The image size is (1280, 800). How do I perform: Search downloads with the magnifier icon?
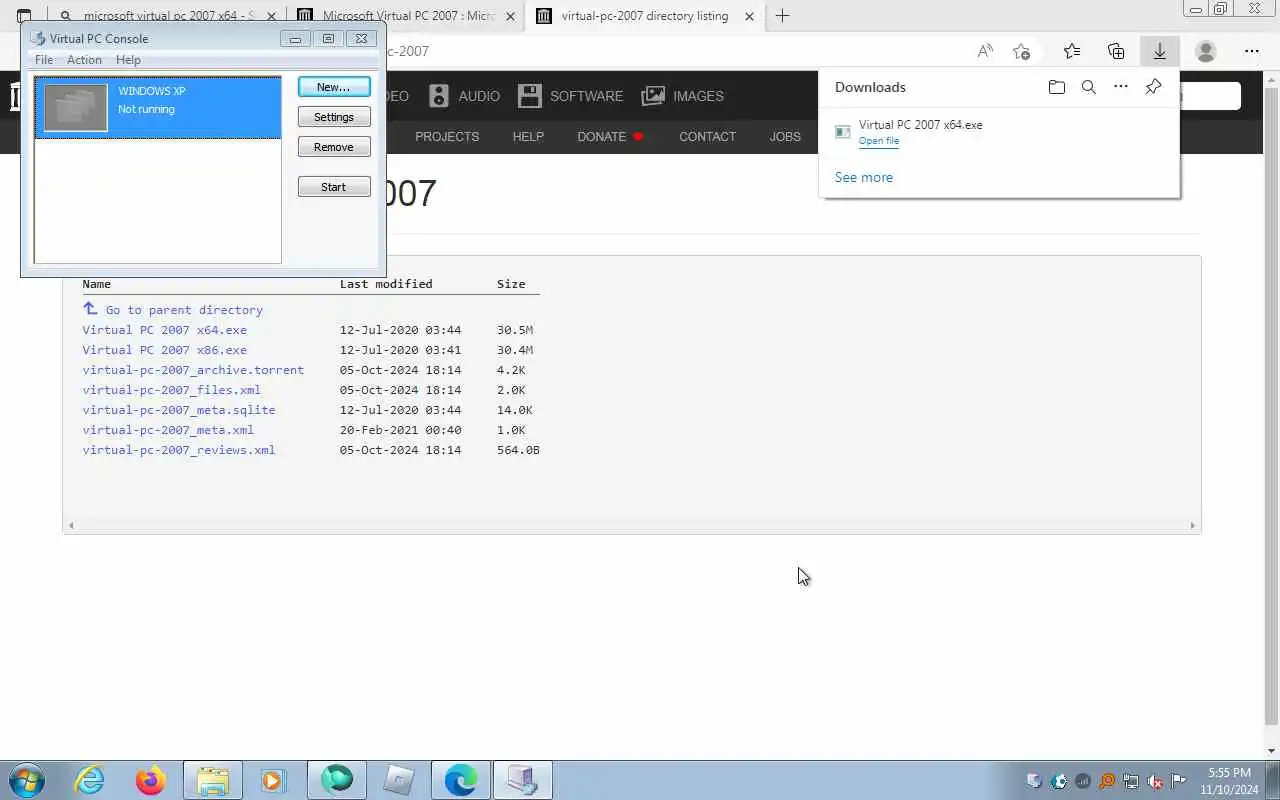pos(1089,87)
